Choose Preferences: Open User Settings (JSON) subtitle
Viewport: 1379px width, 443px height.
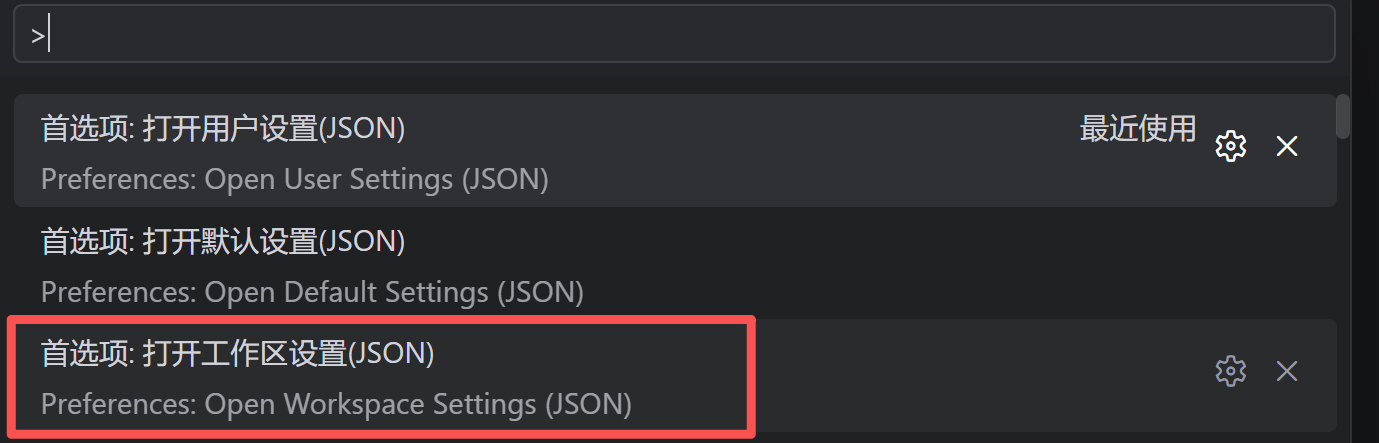[294, 180]
